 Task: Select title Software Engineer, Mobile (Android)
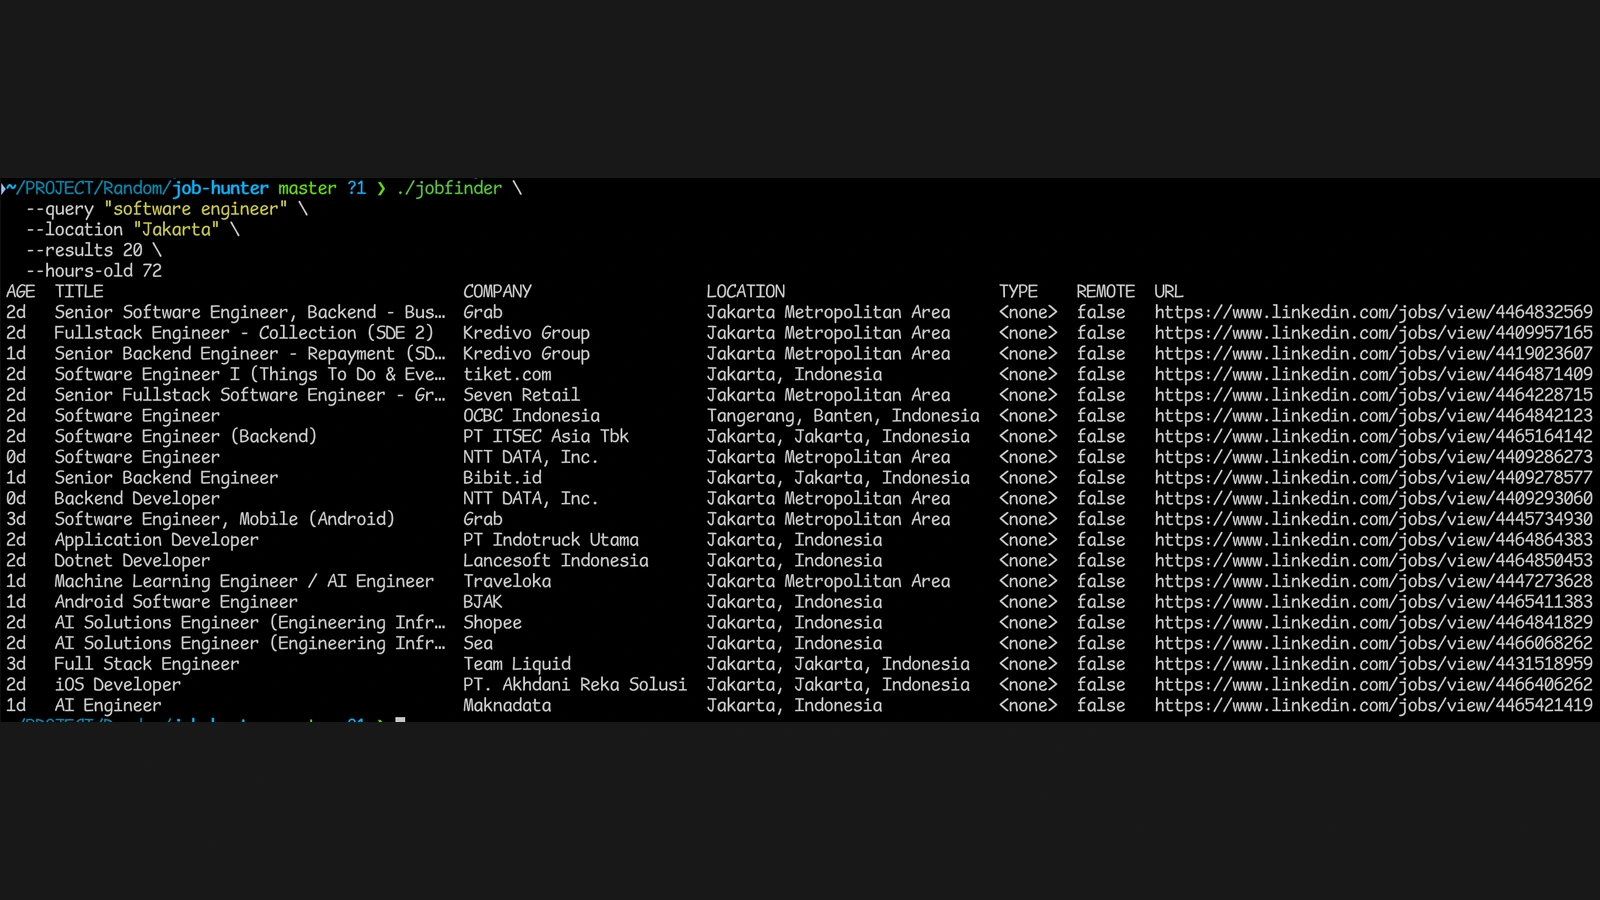(224, 519)
